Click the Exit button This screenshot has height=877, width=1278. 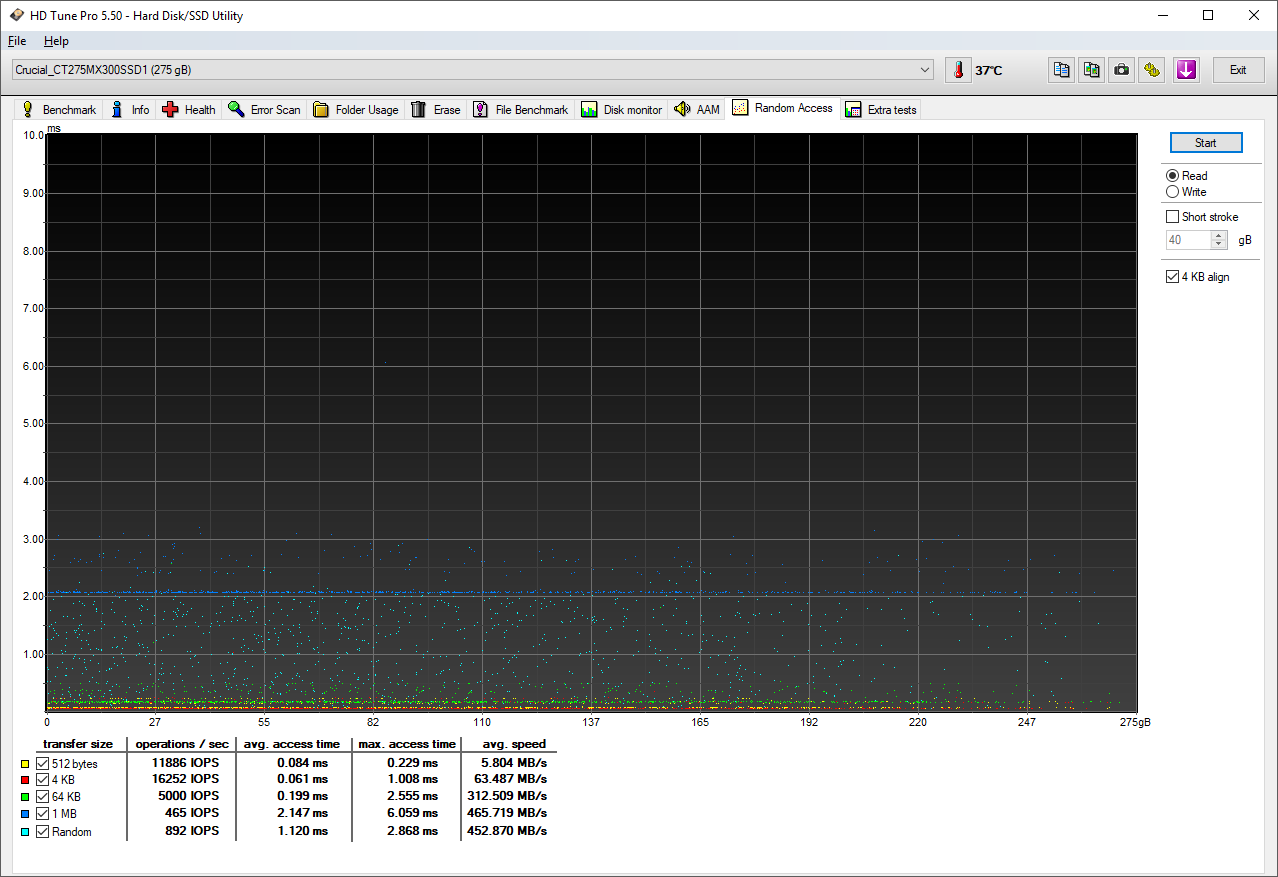click(x=1238, y=70)
